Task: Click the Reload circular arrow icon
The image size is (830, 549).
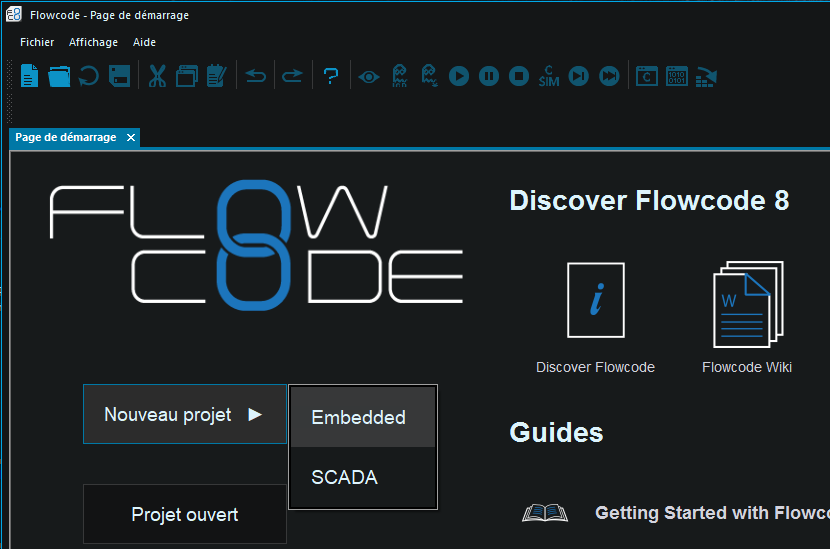Action: coord(89,76)
